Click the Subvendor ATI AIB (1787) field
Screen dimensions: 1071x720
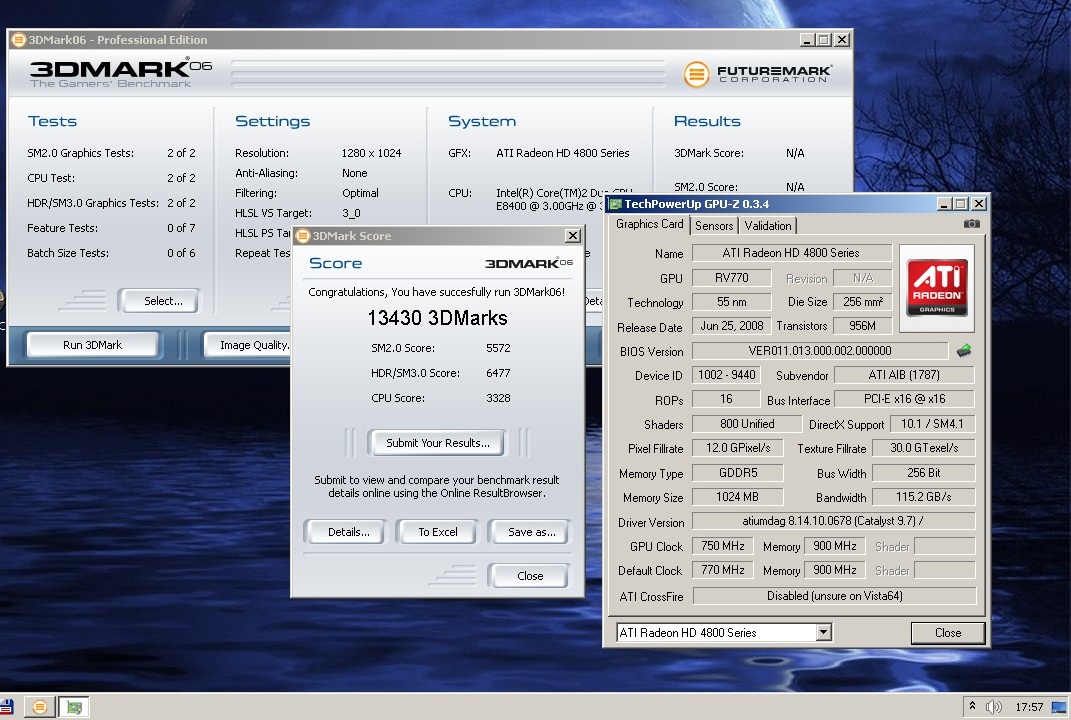point(904,375)
